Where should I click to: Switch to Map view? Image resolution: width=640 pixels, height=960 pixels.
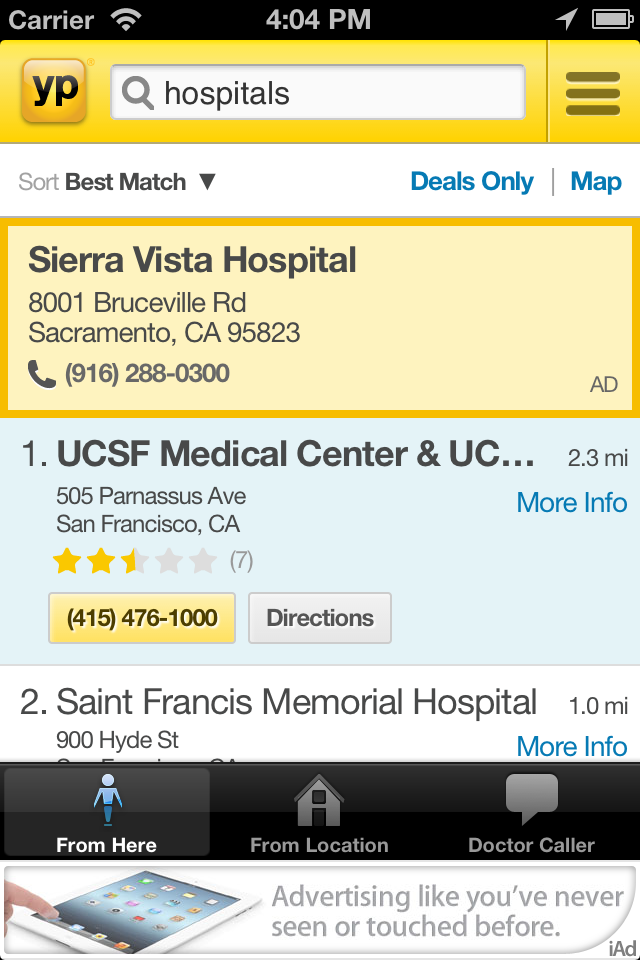[596, 182]
